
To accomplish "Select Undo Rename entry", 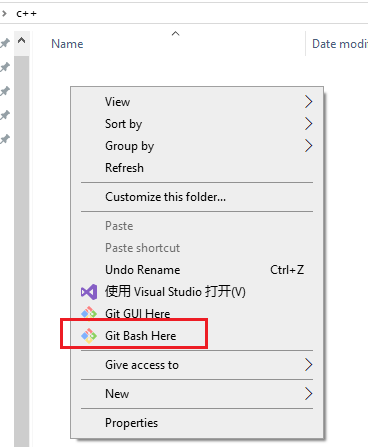I will 197,270.
